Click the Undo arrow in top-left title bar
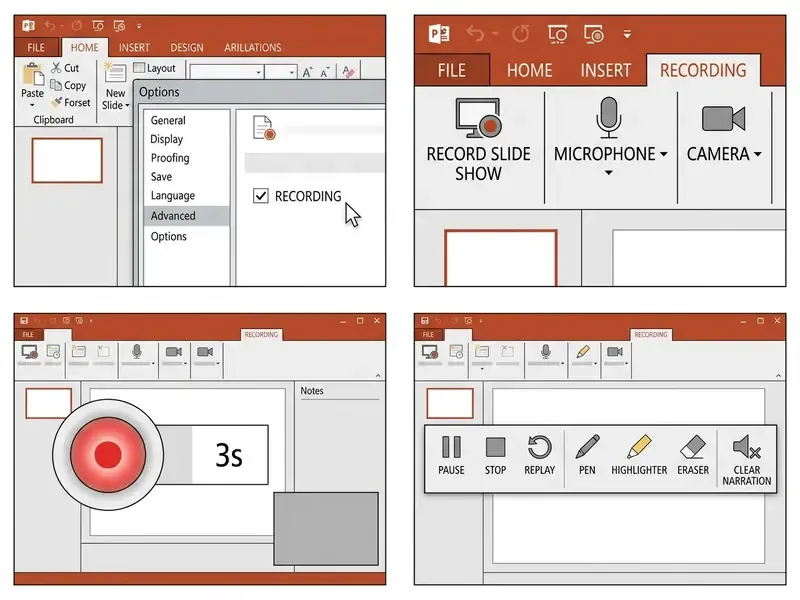Image resolution: width=800 pixels, height=600 pixels. point(49,25)
